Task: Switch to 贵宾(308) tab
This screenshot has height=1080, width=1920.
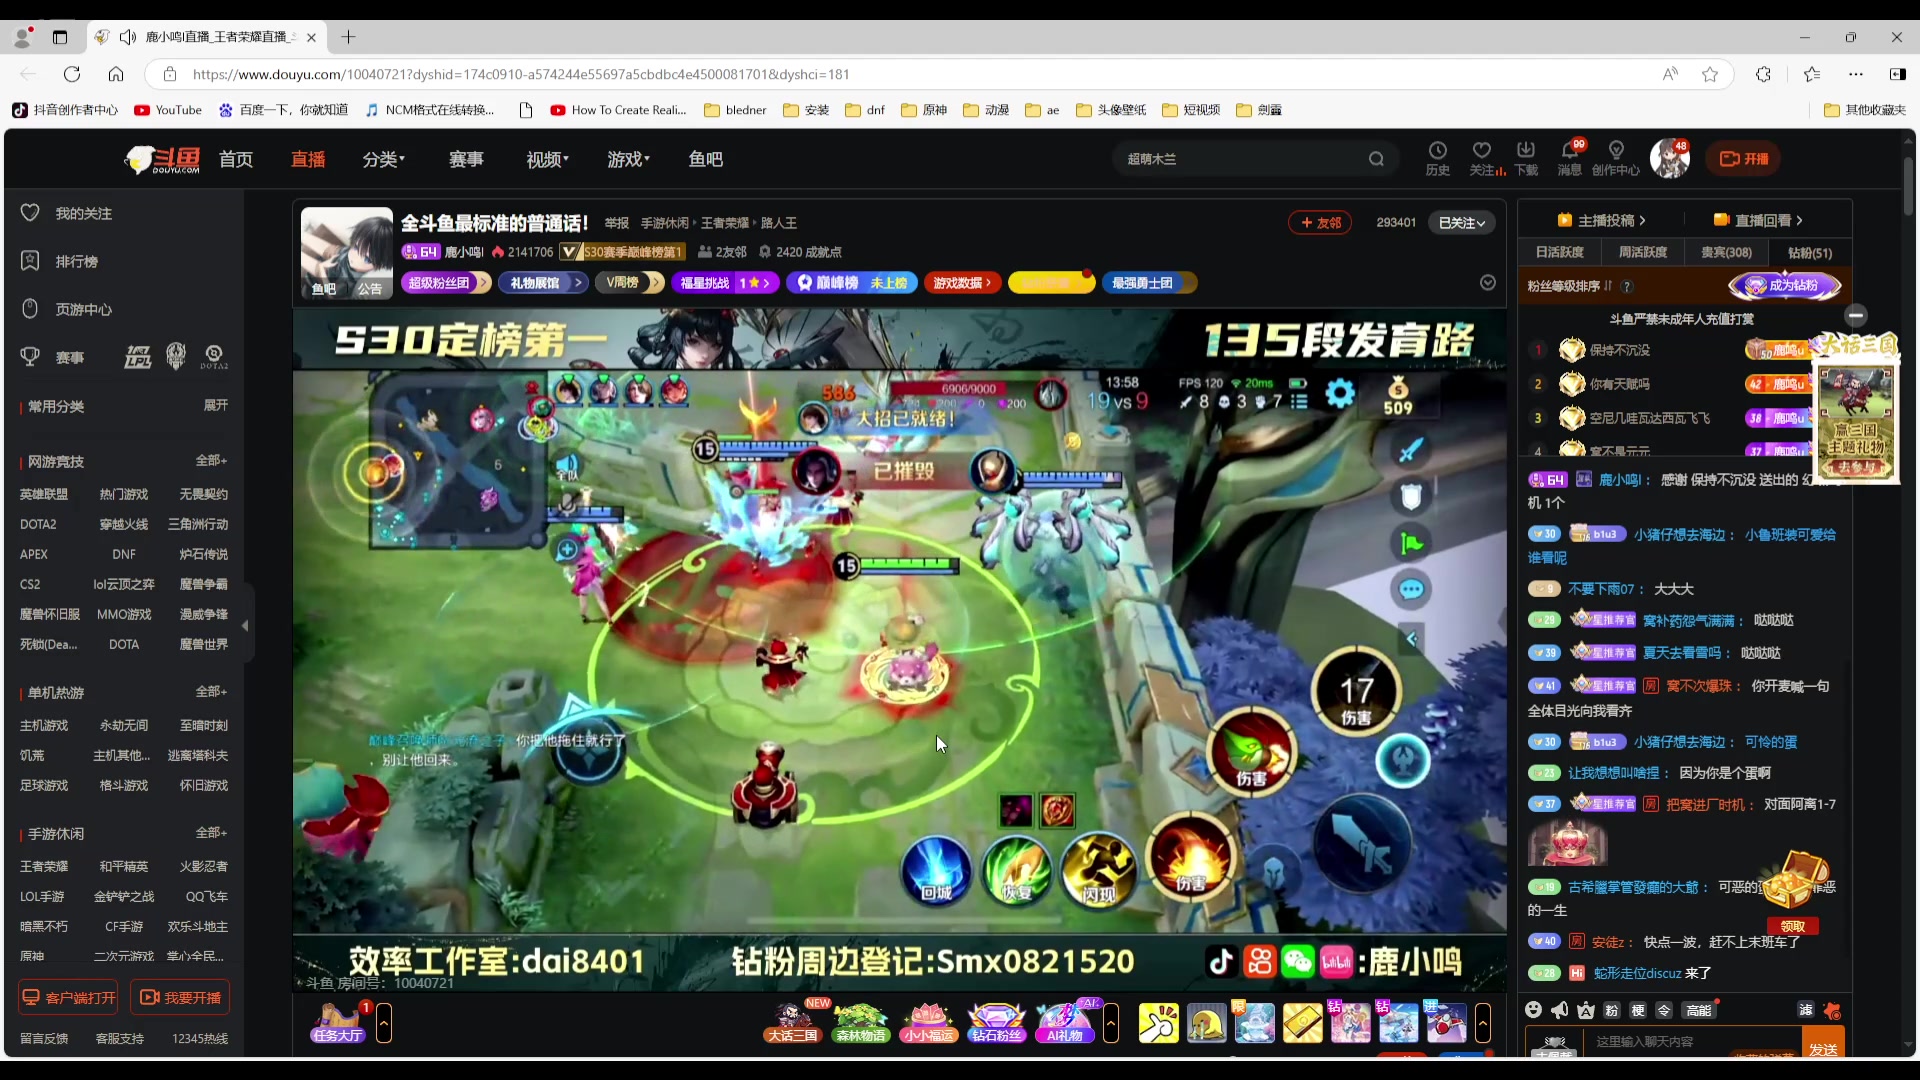Action: coord(1727,252)
